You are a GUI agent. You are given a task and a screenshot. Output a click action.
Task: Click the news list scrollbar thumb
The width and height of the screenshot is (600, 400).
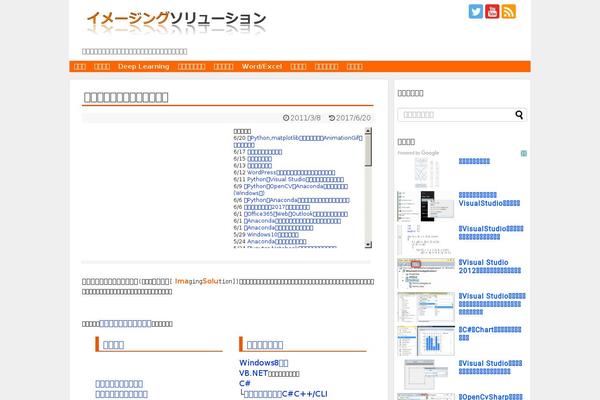point(368,150)
